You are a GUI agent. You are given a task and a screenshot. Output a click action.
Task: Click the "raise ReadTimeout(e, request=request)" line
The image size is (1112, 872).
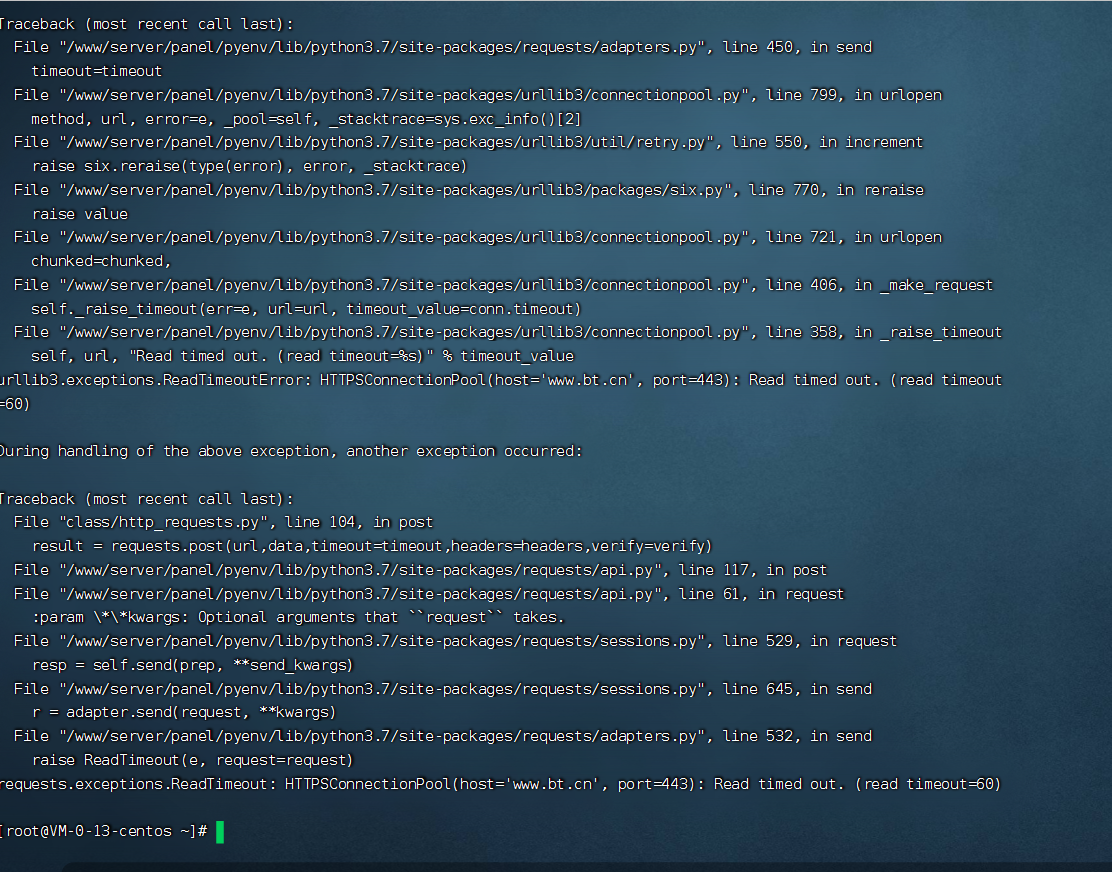tap(192, 760)
